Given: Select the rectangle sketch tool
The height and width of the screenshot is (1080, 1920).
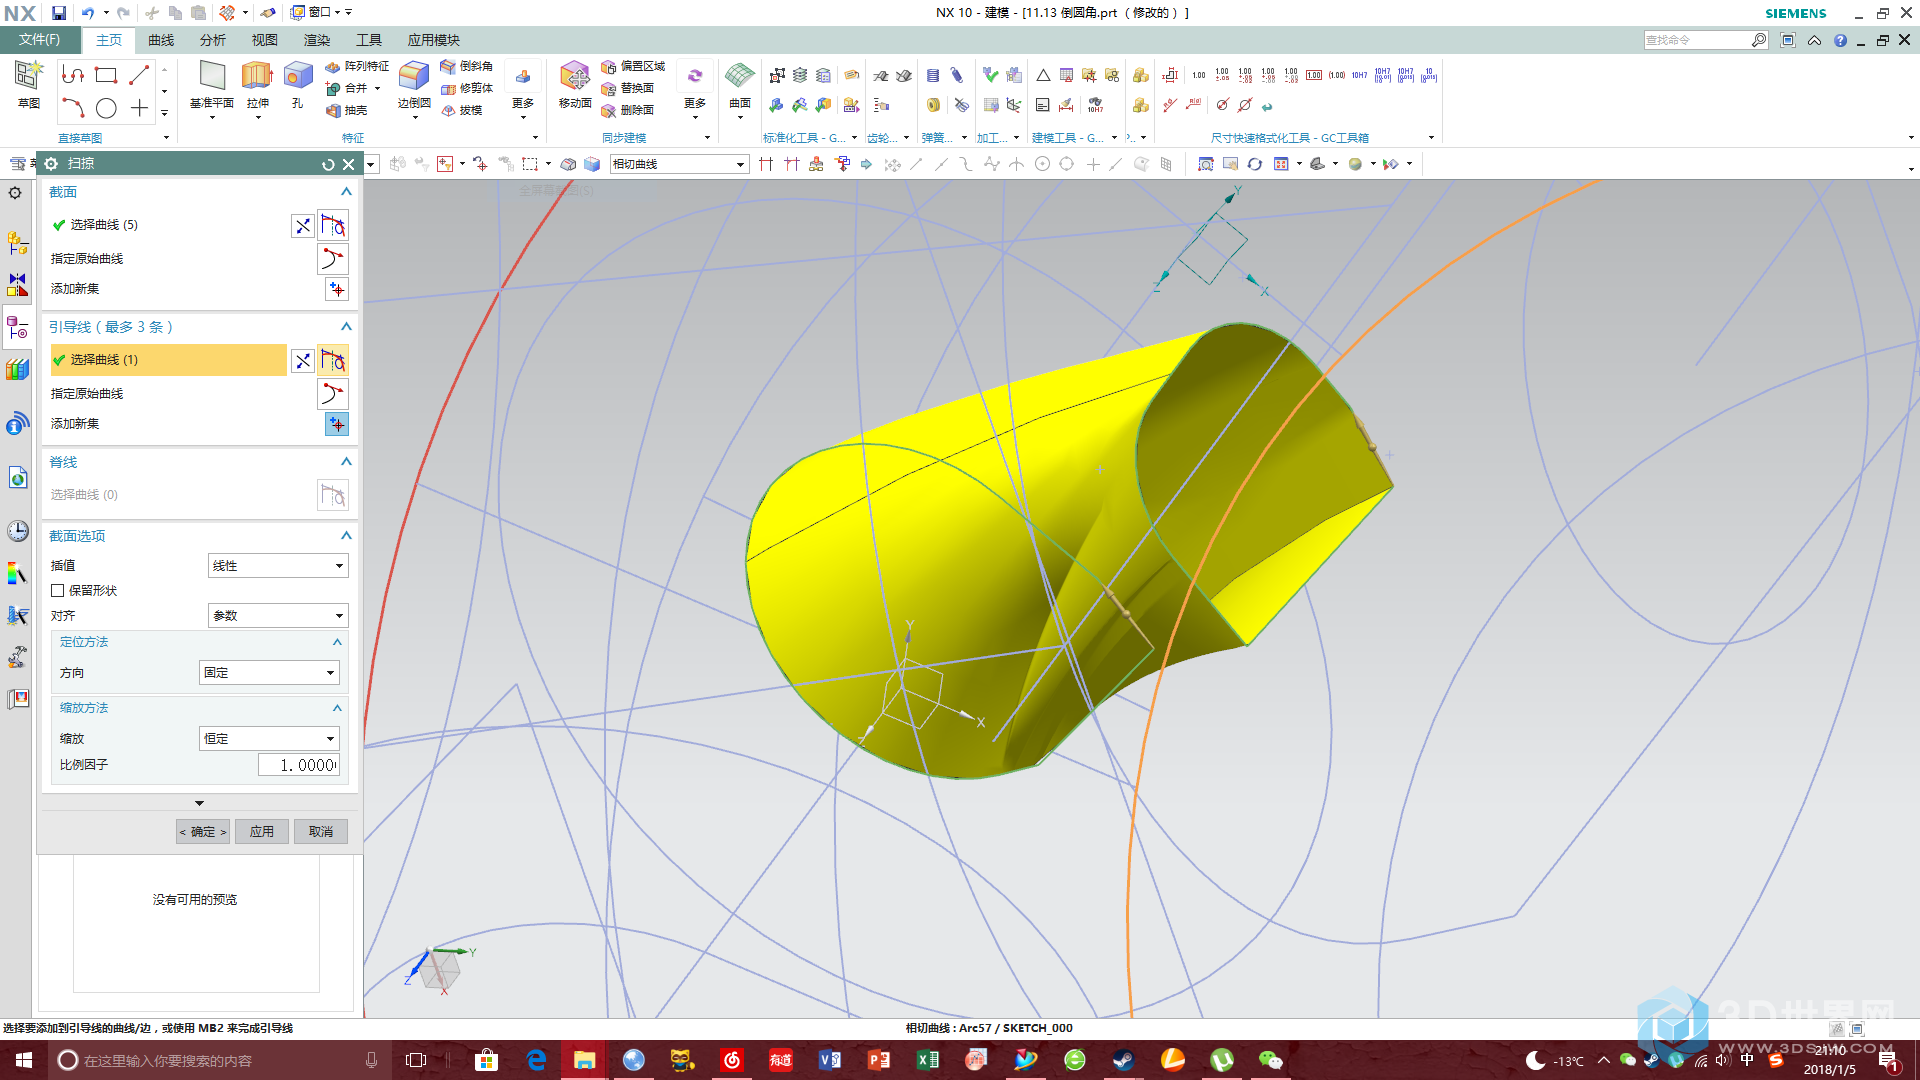Looking at the screenshot, I should [x=106, y=75].
